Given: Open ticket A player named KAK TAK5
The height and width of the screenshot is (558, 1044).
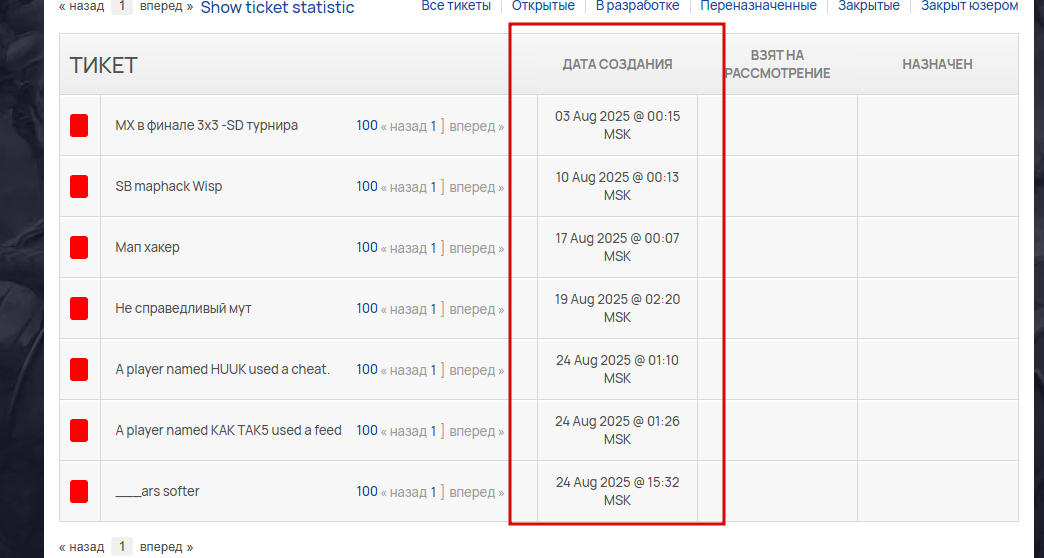Looking at the screenshot, I should pos(228,430).
